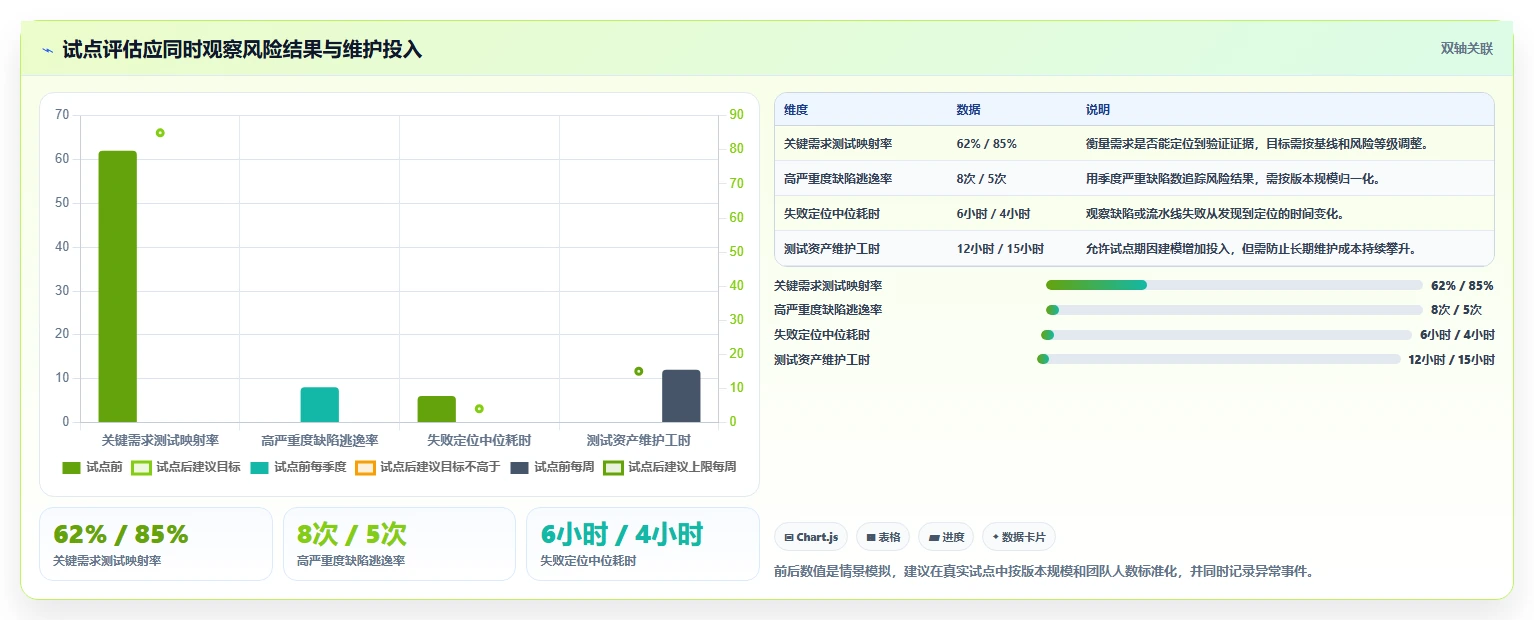
Task: Open the 8次 / 5次 data card
Action: click(x=399, y=544)
